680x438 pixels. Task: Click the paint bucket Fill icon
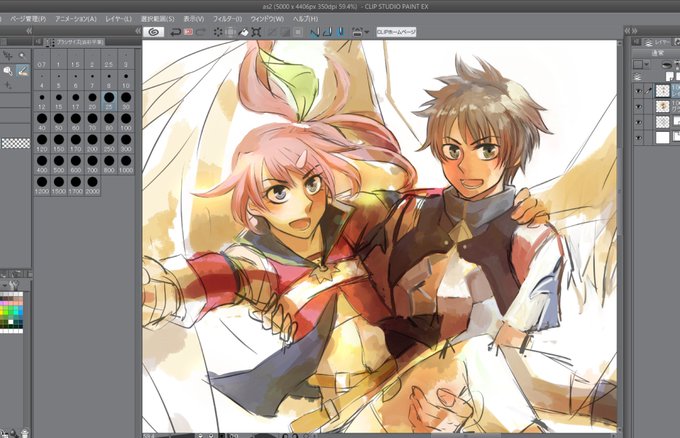tap(244, 32)
